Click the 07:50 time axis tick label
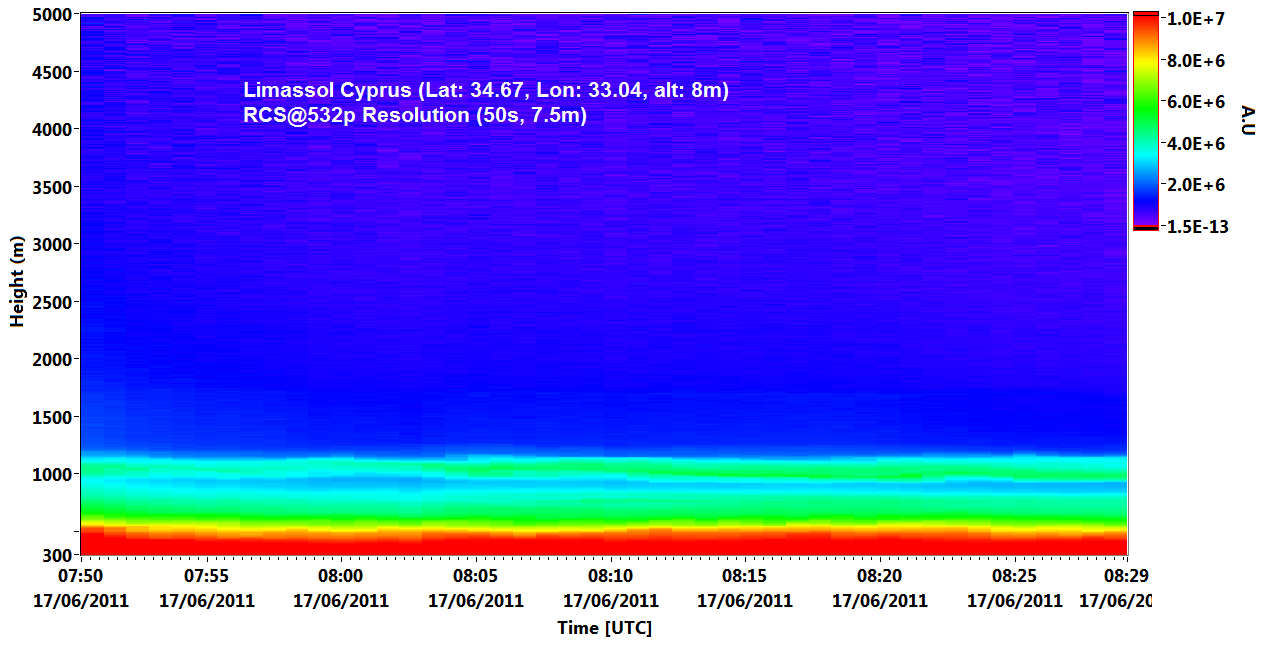Image resolution: width=1267 pixels, height=649 pixels. [x=80, y=576]
